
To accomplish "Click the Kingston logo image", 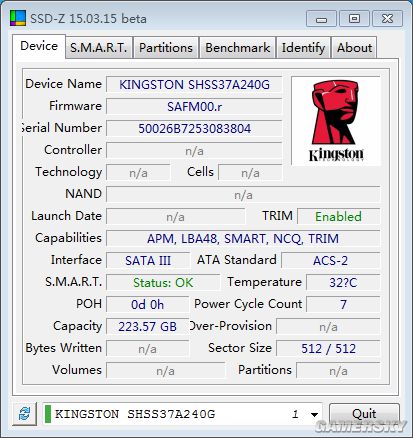I will [336, 121].
